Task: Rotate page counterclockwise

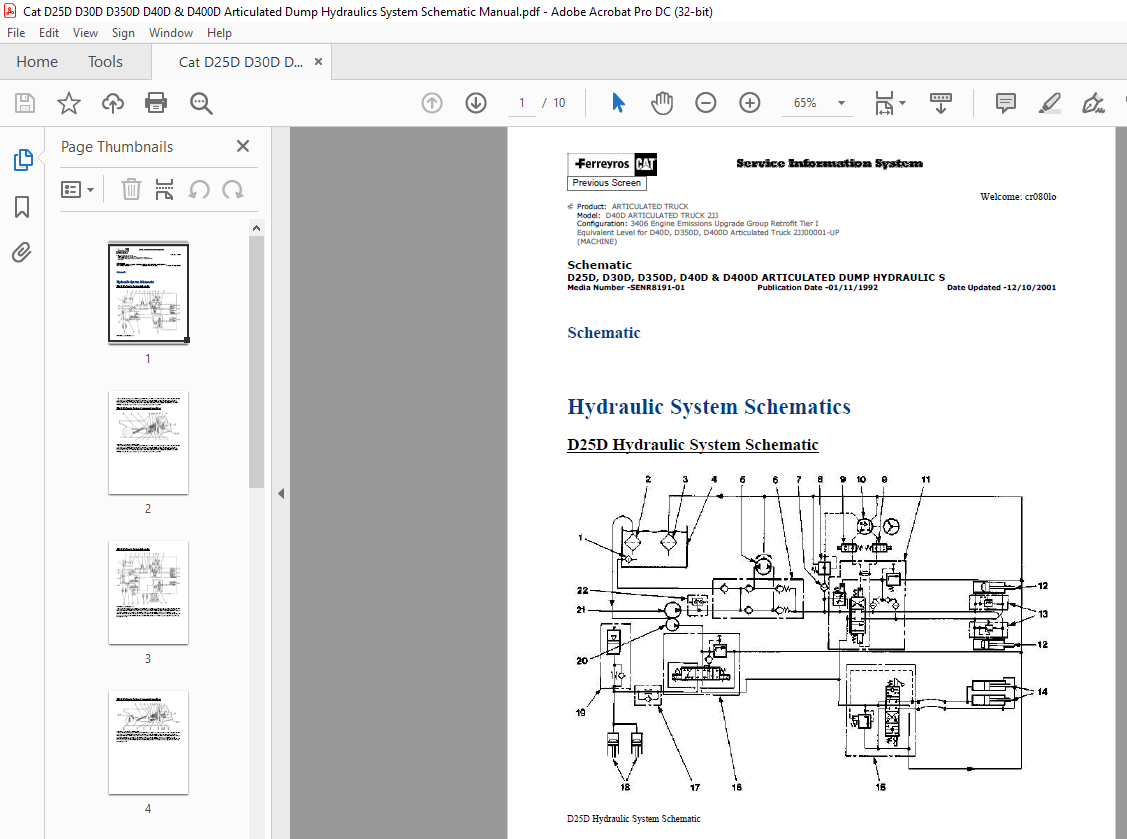Action: pos(199,190)
